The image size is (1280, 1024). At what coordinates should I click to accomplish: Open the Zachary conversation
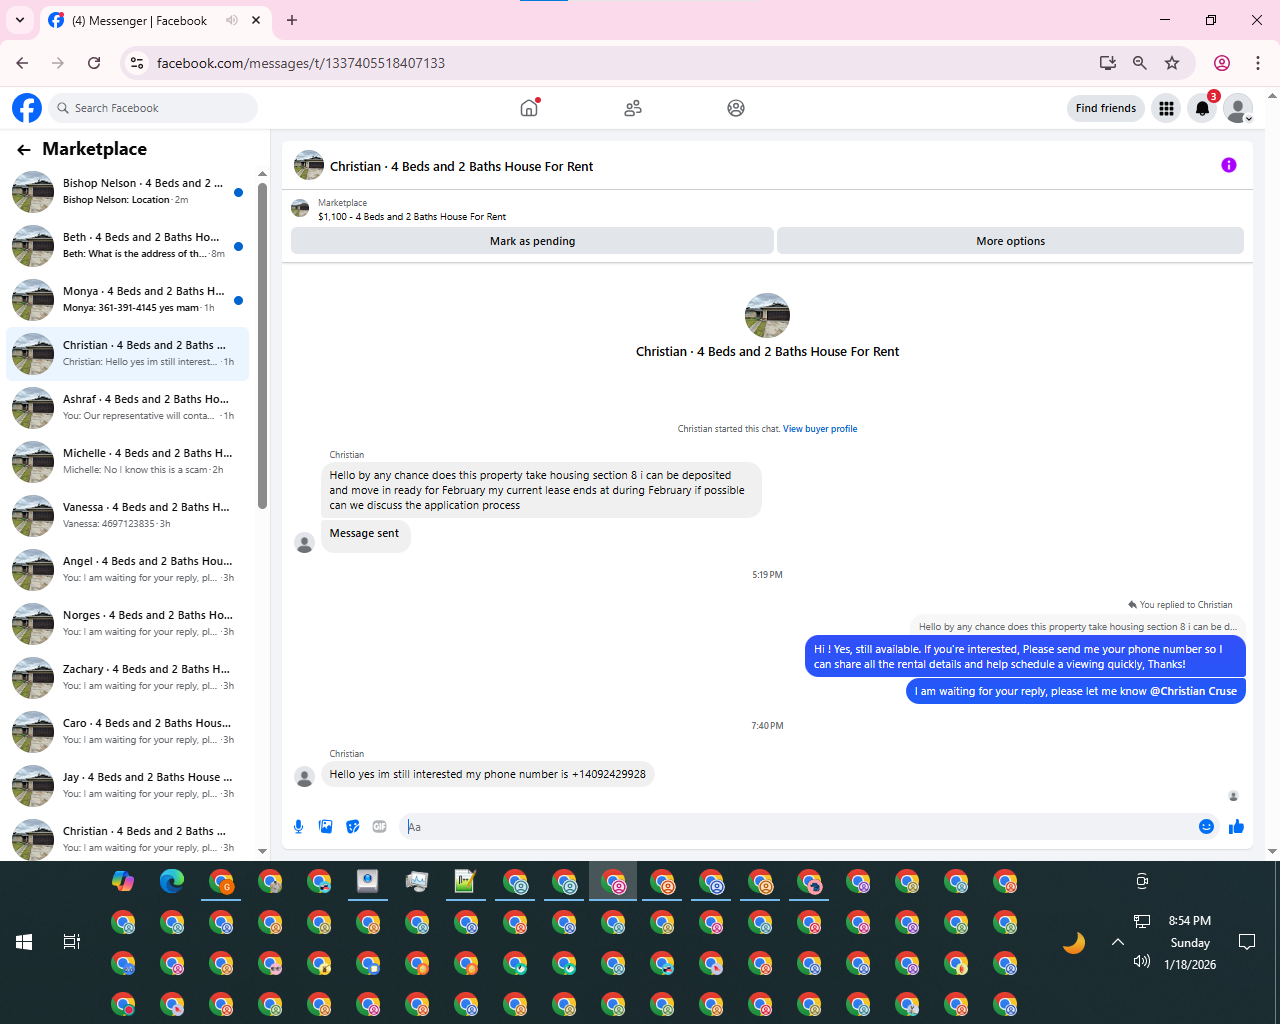coord(128,678)
